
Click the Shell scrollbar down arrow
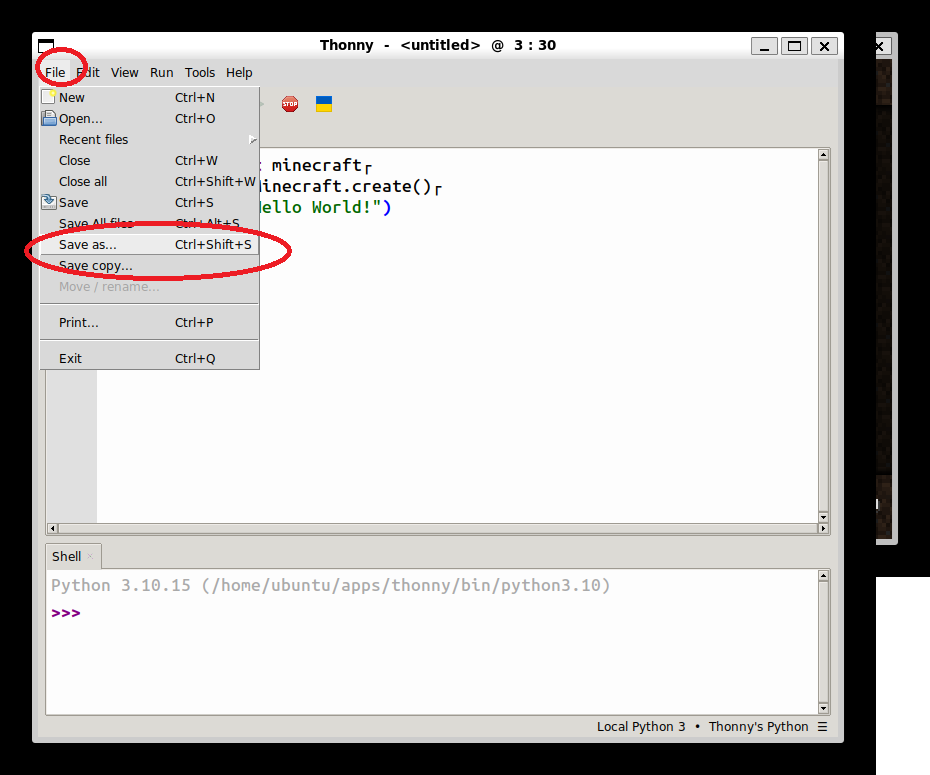(x=823, y=708)
